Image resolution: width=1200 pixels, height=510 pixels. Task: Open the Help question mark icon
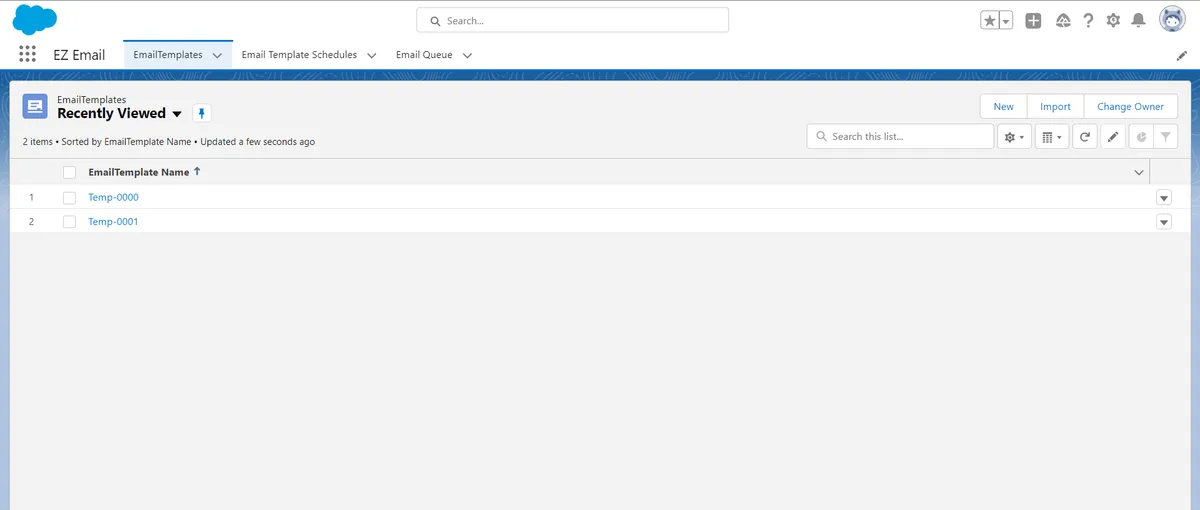point(1088,20)
